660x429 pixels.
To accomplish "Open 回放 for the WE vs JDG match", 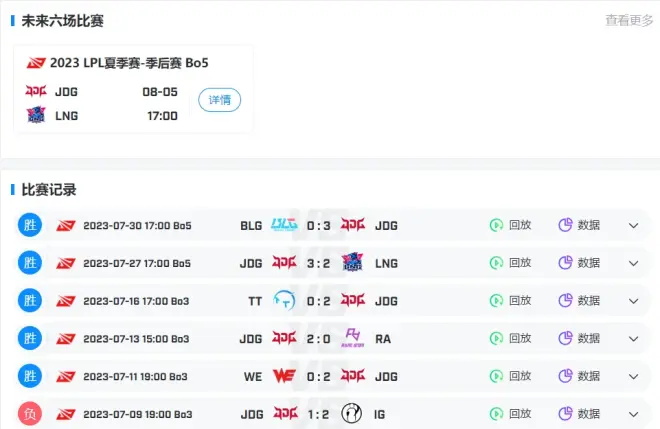I will pos(518,376).
